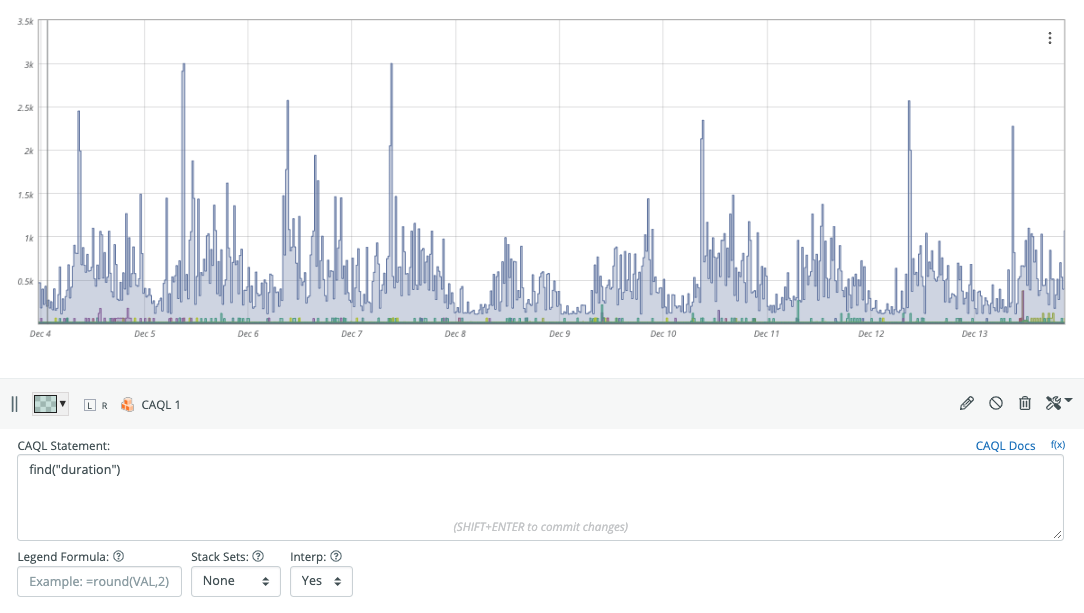The width and height of the screenshot is (1084, 613).
Task: Toggle the L axis assignment for CAQL 1
Action: (x=88, y=404)
